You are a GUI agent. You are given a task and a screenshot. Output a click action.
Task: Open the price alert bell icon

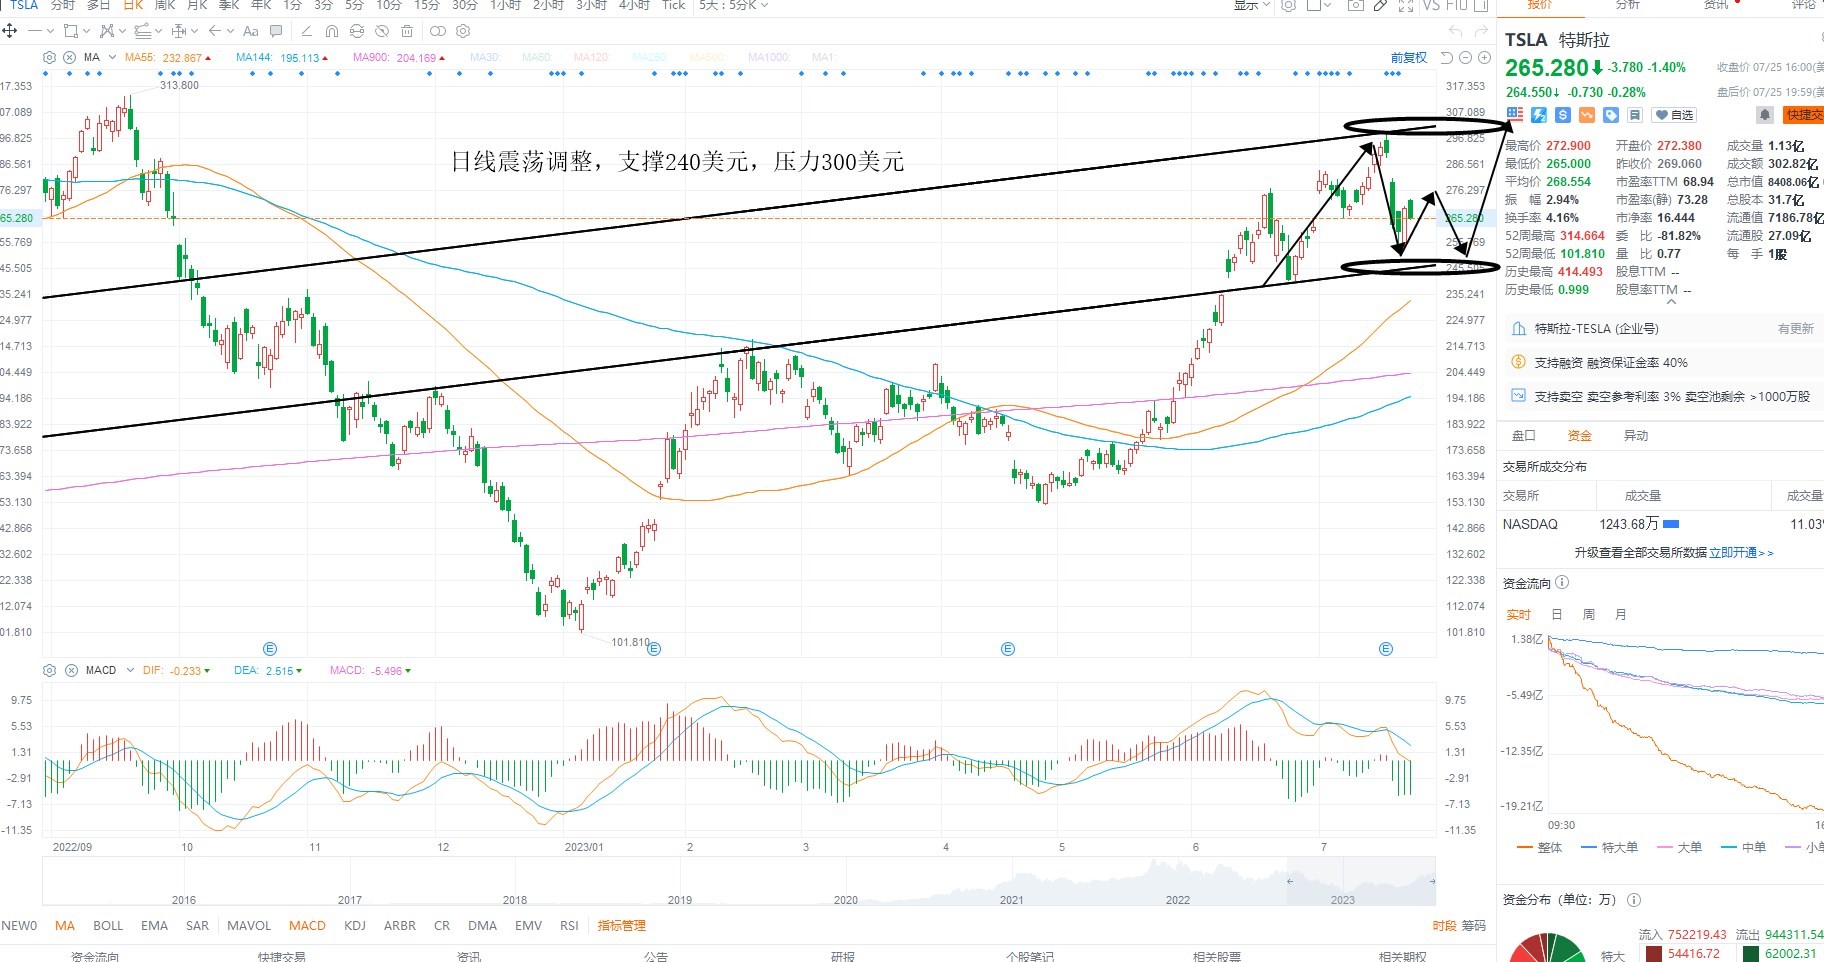pos(1765,115)
